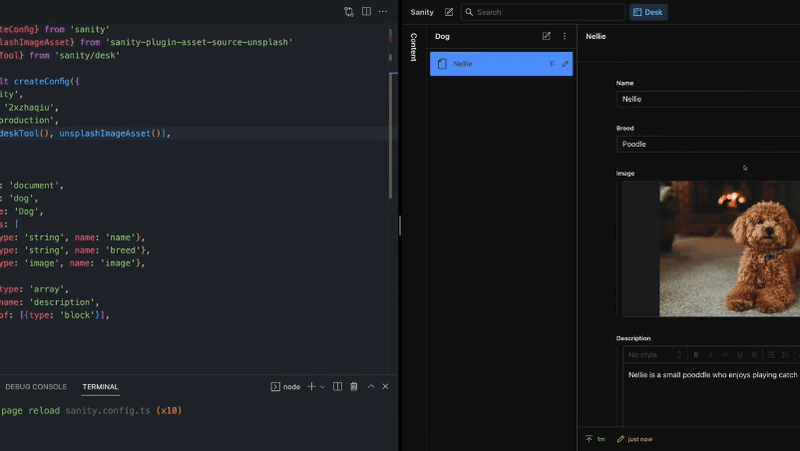Click 'breed' field name in code

click(x=123, y=250)
